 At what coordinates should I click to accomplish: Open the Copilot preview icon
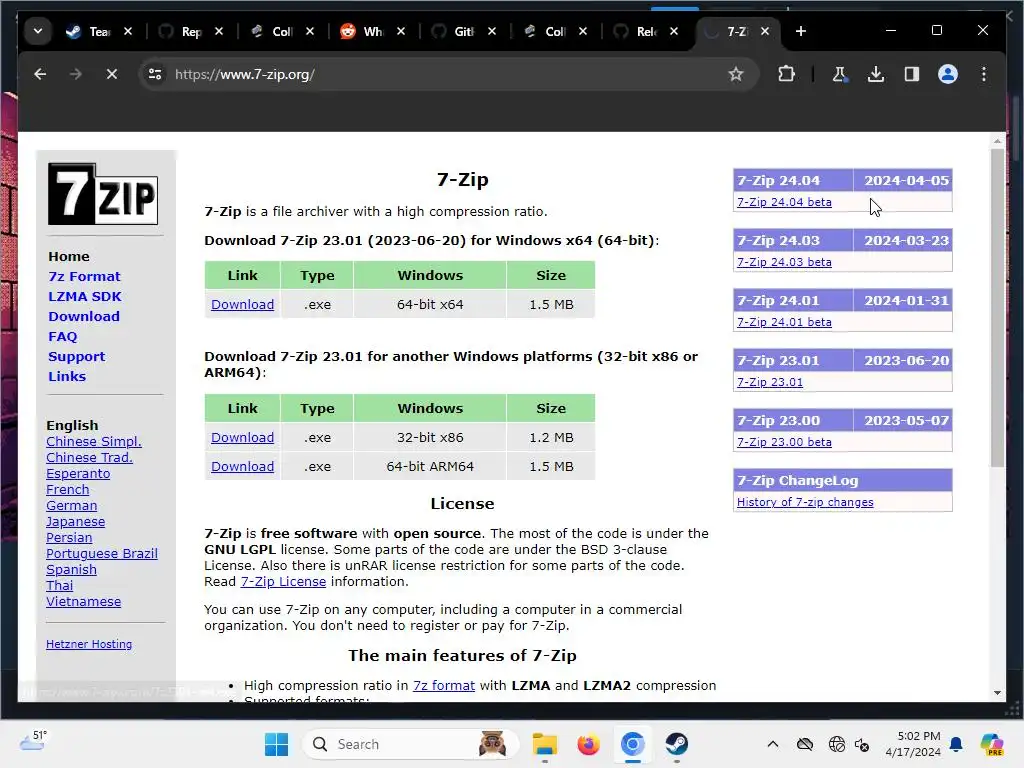[x=991, y=744]
